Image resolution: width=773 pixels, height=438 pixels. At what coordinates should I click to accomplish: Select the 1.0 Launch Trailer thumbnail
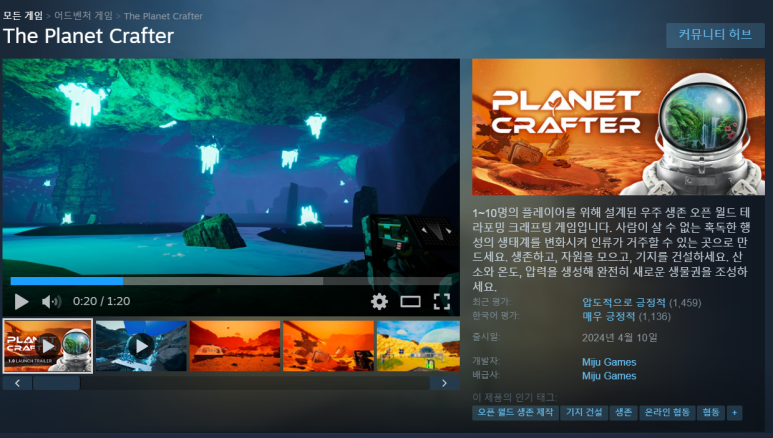tap(48, 346)
